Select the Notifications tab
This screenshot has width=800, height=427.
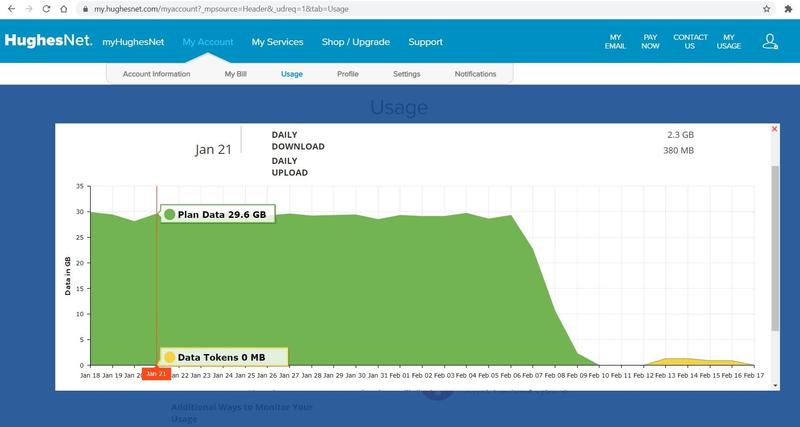[475, 74]
